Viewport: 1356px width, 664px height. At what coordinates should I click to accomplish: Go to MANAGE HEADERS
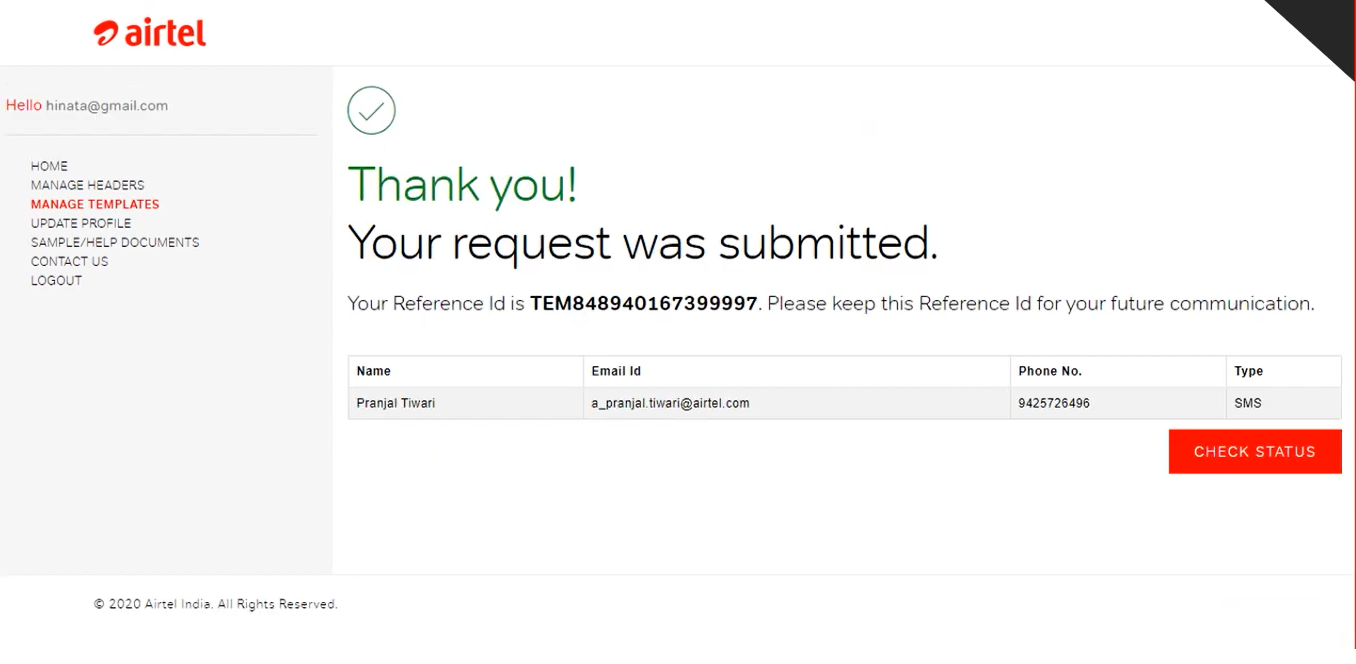point(87,185)
